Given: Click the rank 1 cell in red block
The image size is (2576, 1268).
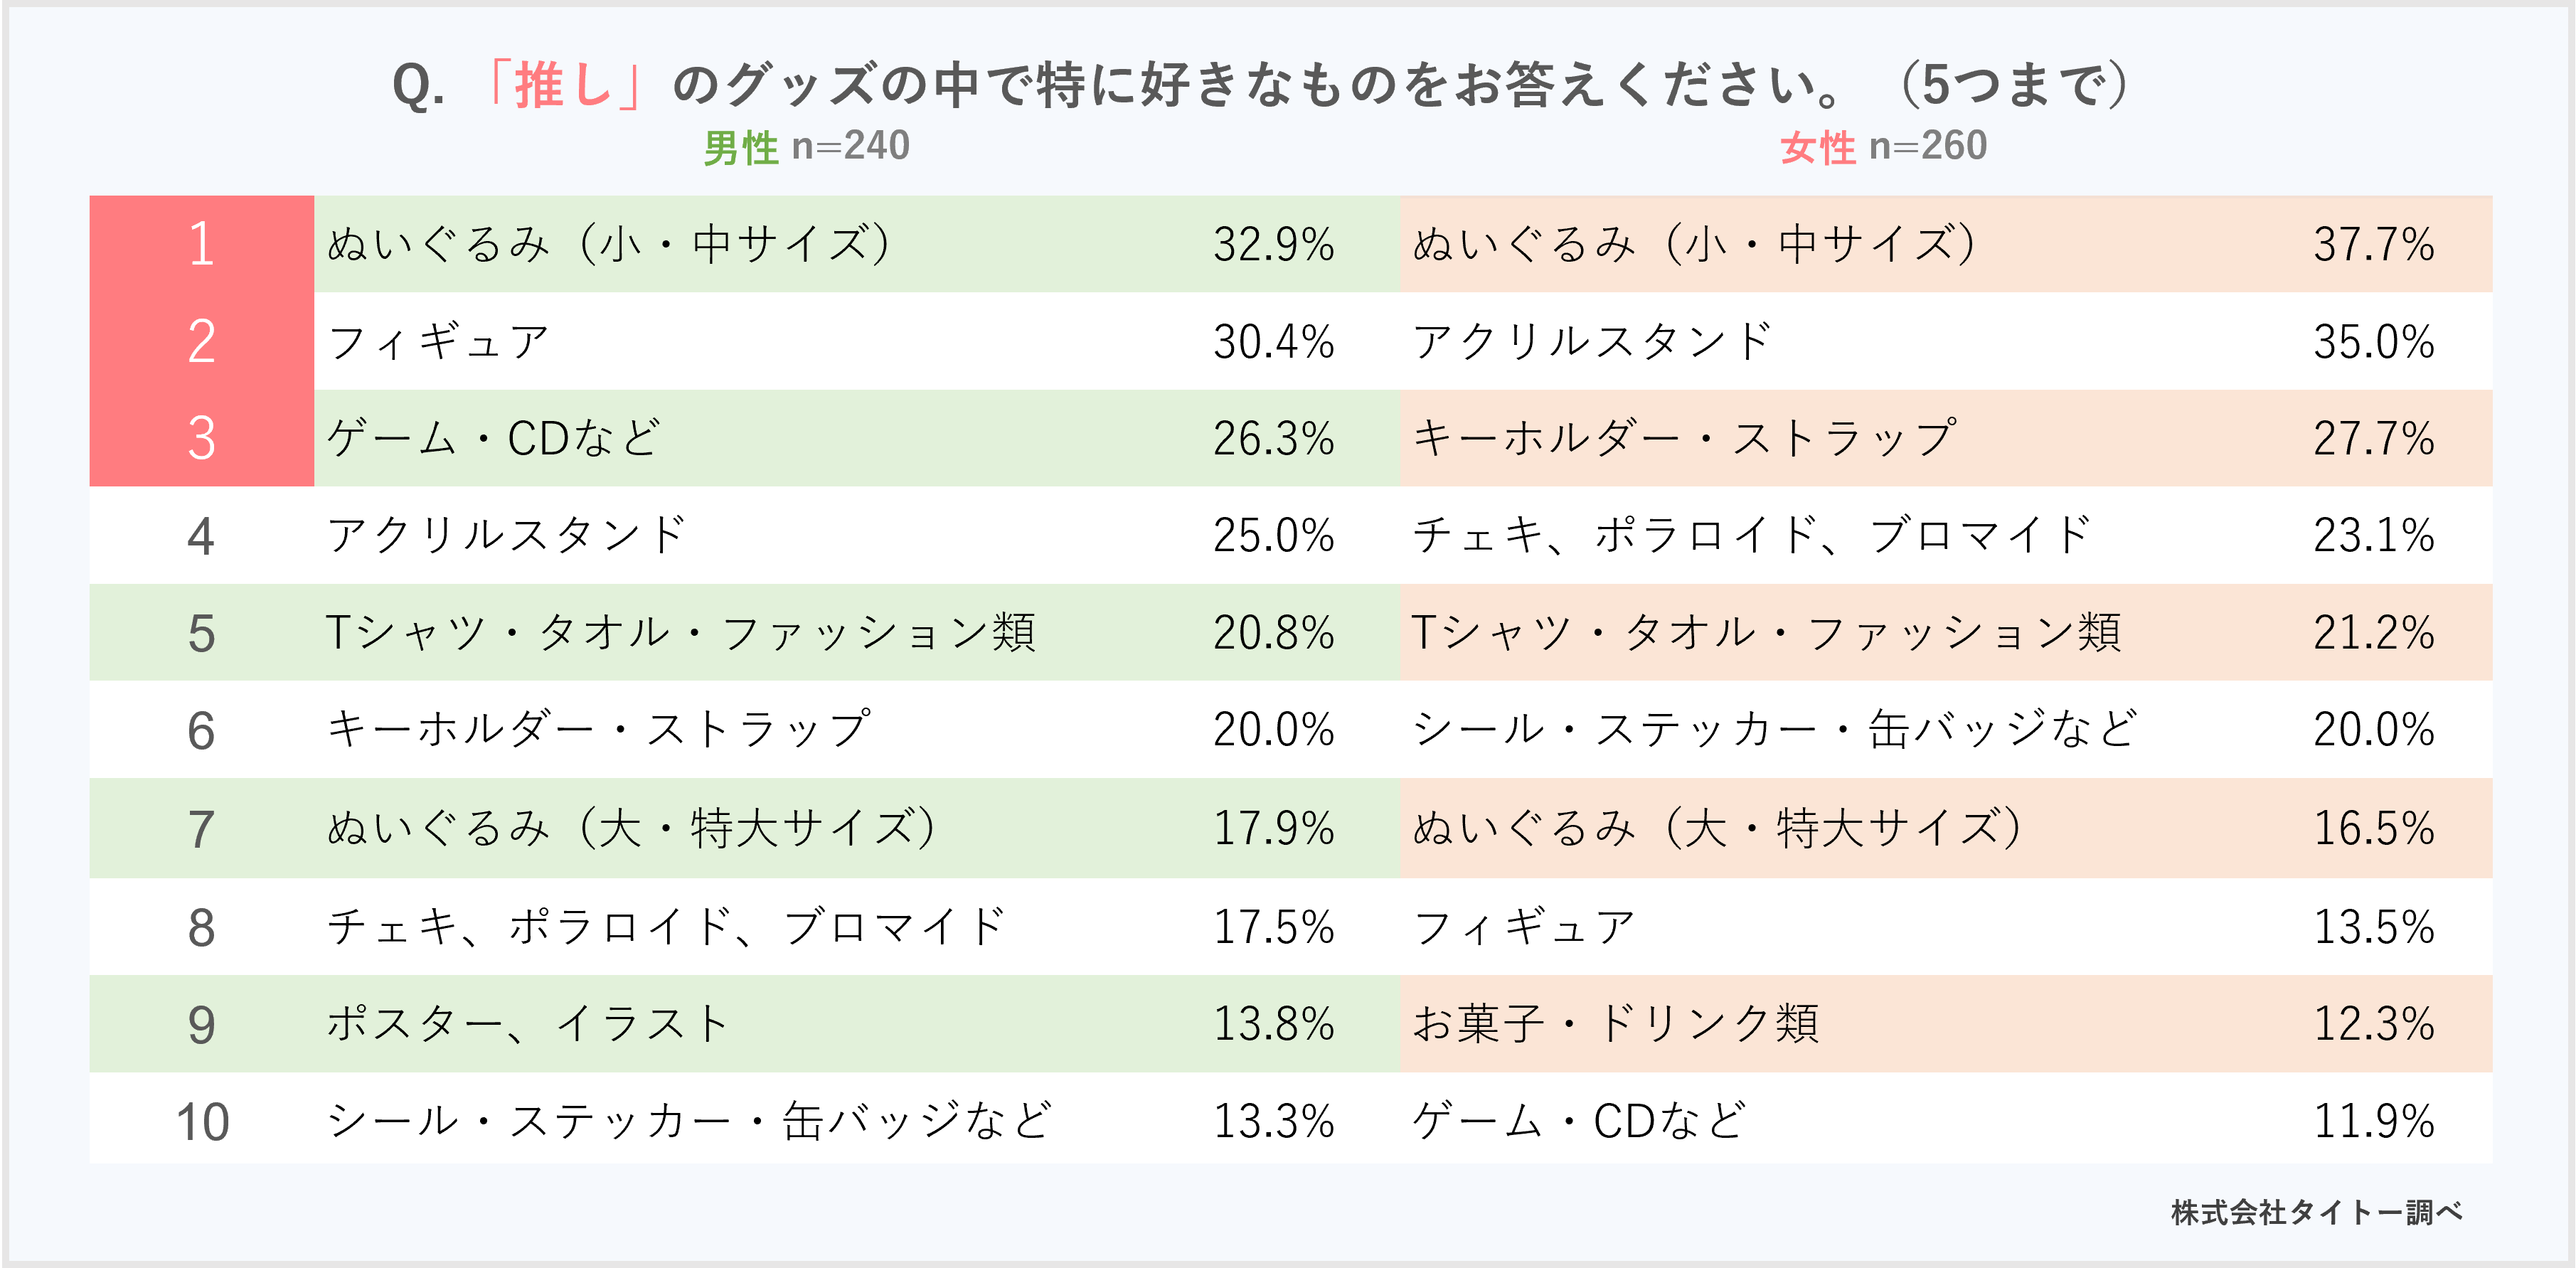Looking at the screenshot, I should [201, 244].
